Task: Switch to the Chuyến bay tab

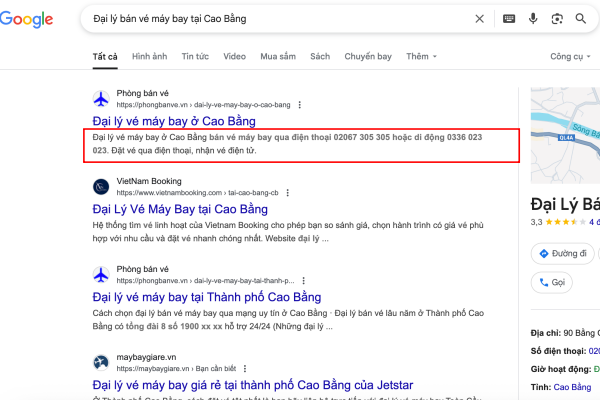Action: point(366,57)
